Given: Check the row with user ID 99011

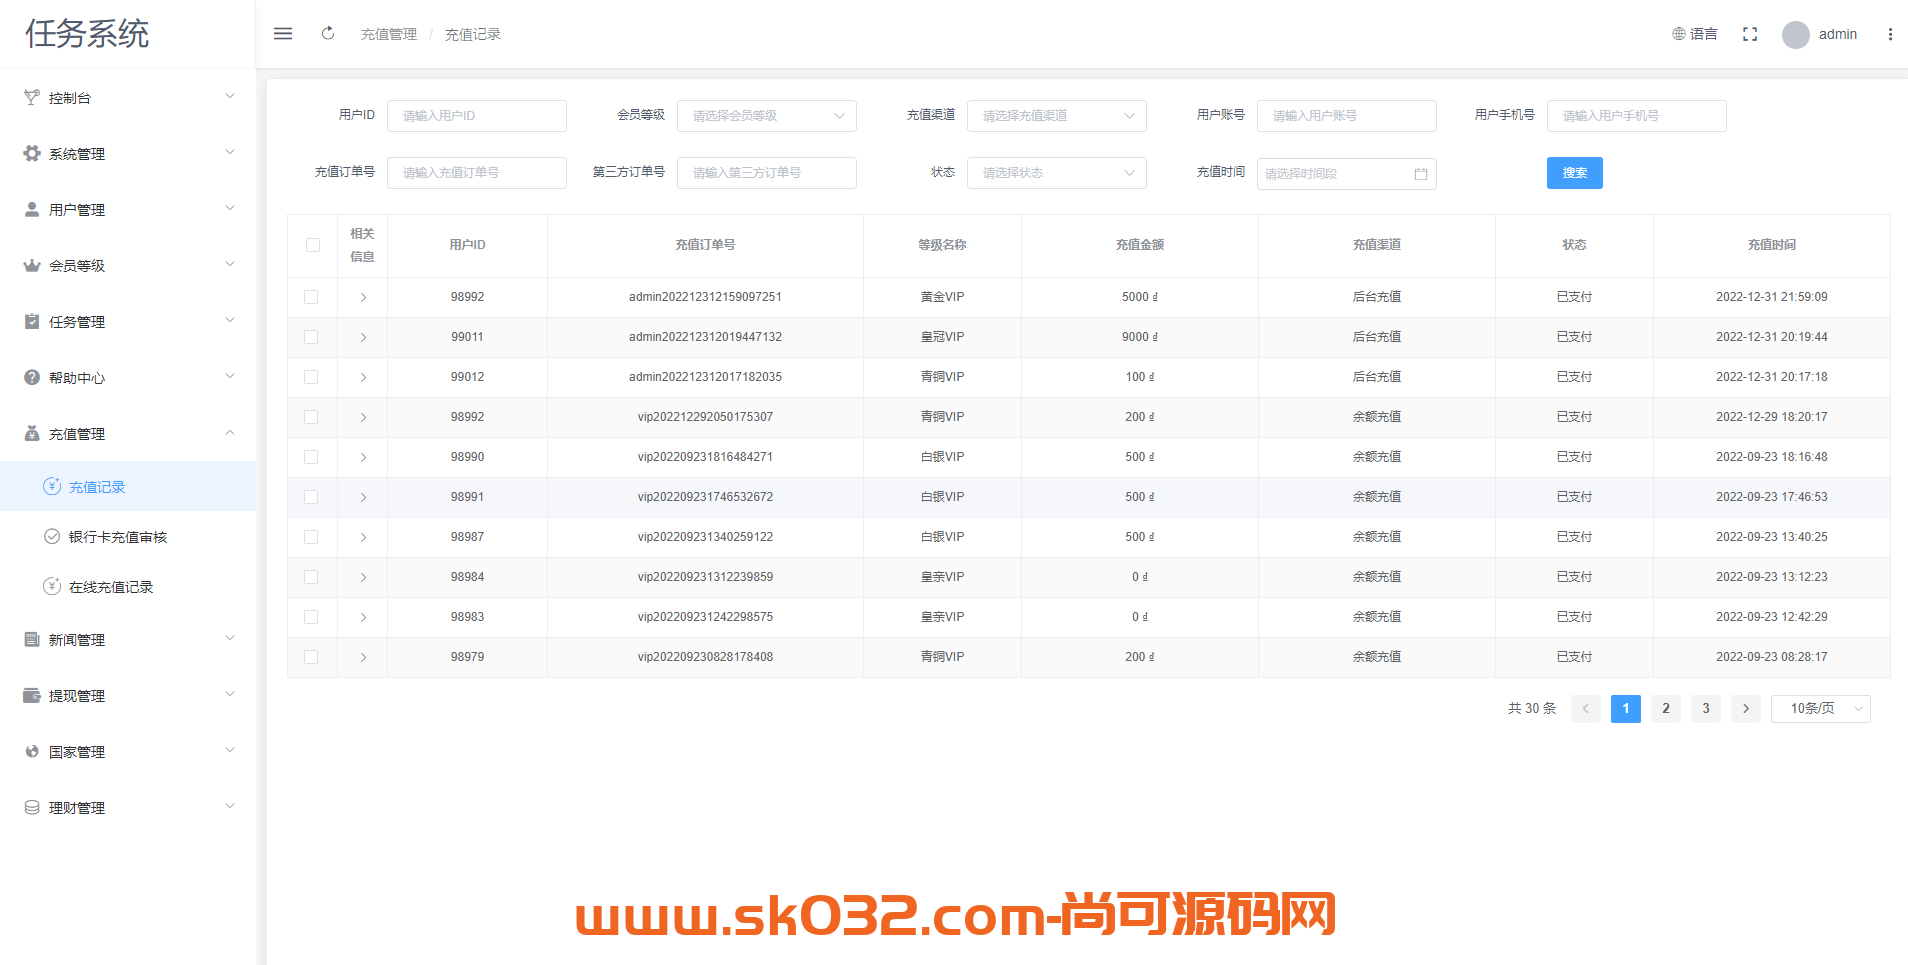Looking at the screenshot, I should [x=311, y=337].
